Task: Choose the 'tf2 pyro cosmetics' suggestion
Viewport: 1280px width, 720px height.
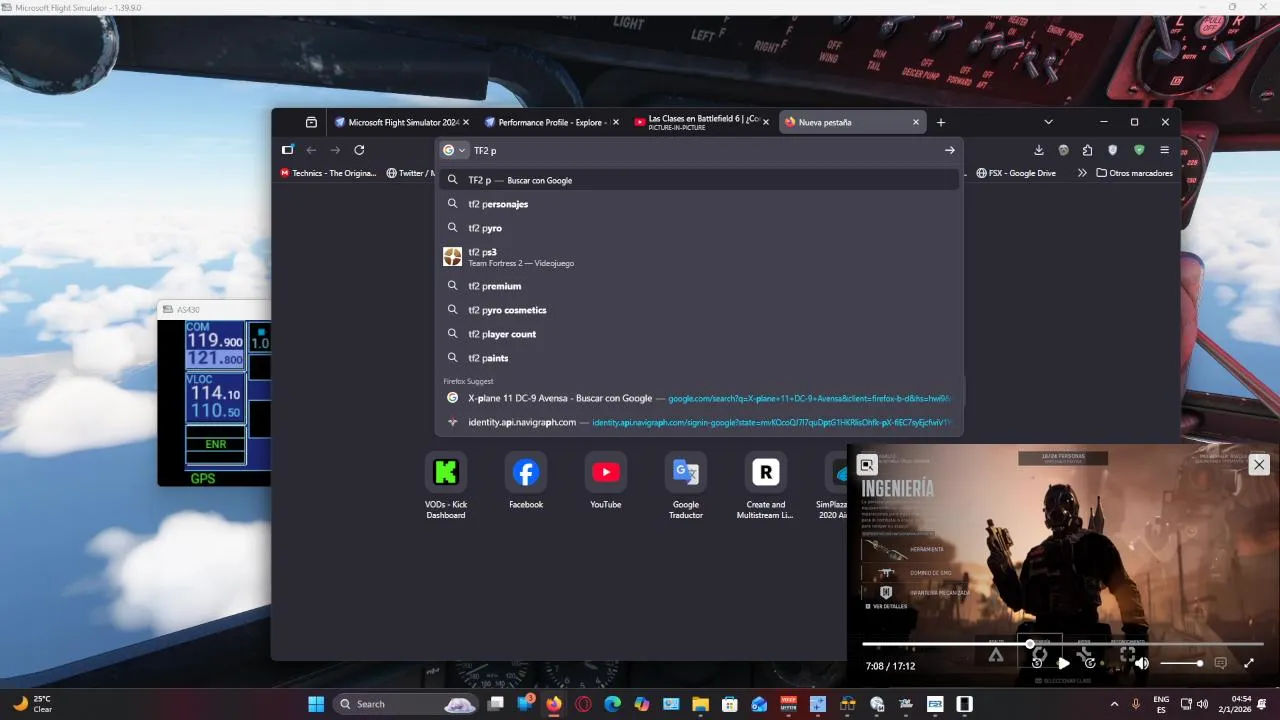Action: click(x=700, y=310)
